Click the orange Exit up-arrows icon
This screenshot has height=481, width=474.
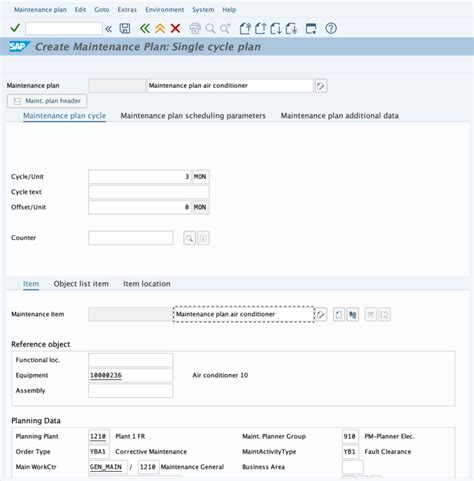[160, 28]
